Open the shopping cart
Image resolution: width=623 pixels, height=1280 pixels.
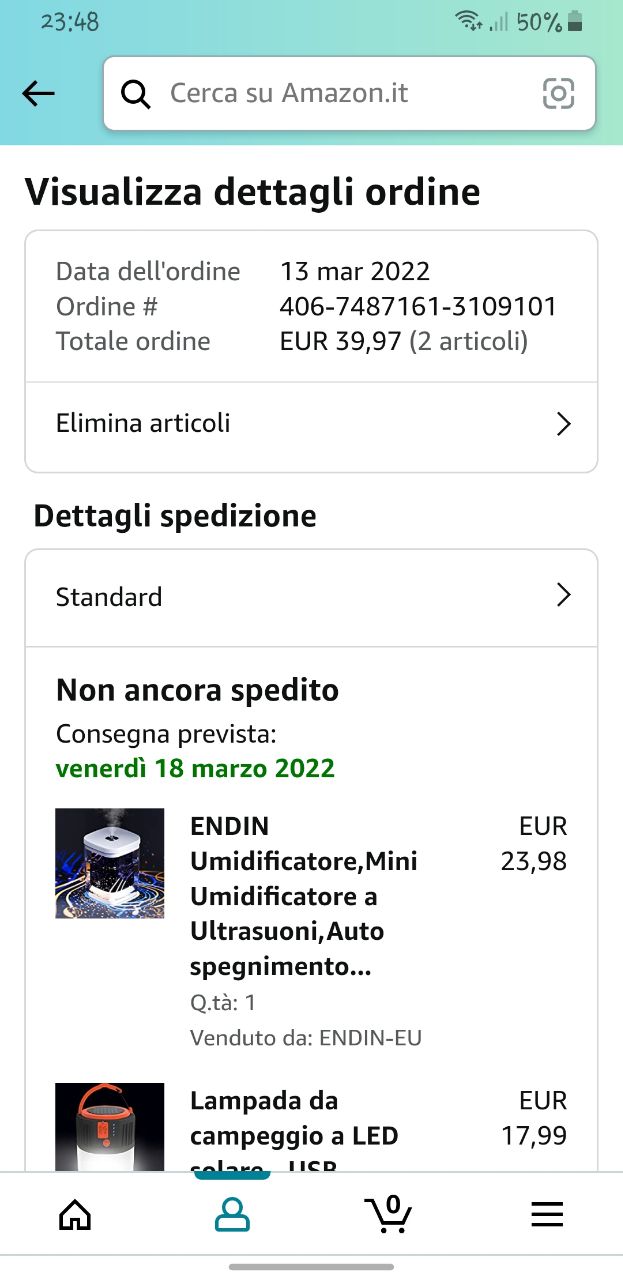click(388, 1214)
